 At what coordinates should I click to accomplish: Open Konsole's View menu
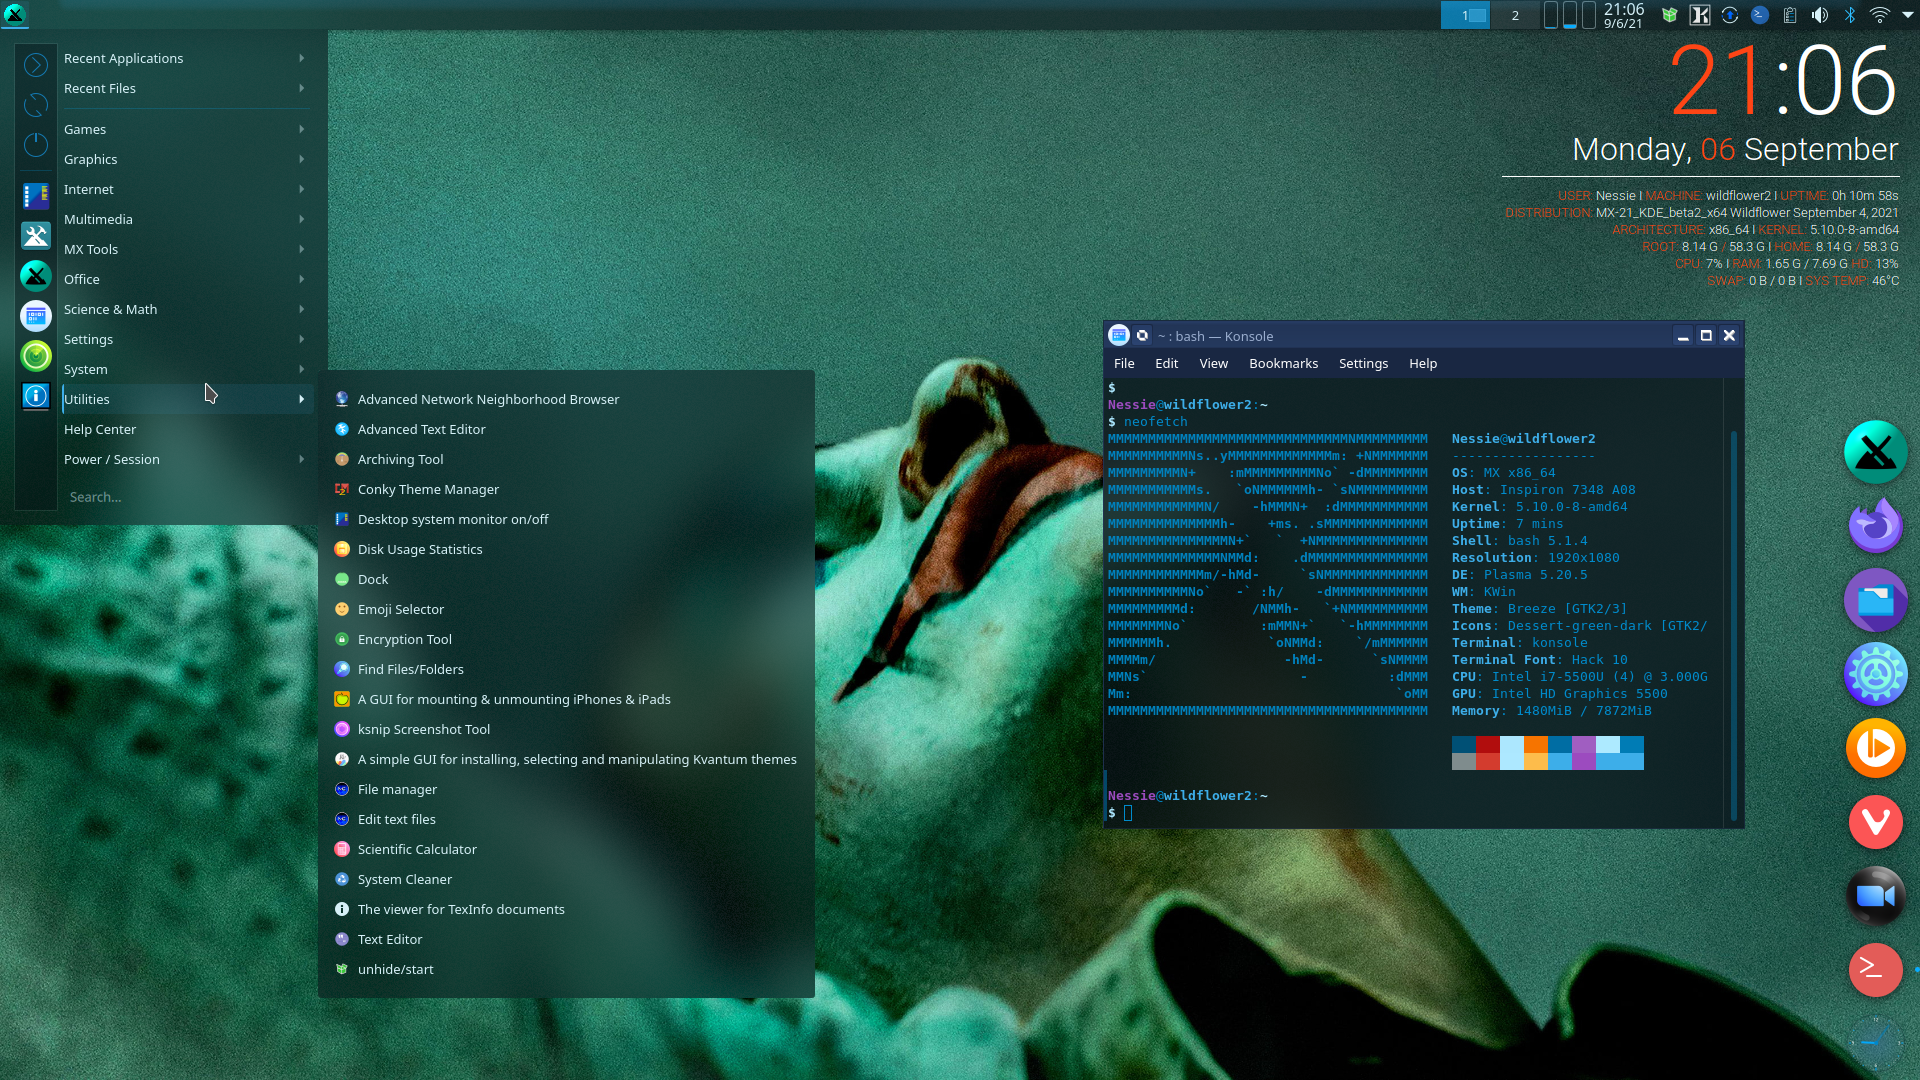(1213, 364)
